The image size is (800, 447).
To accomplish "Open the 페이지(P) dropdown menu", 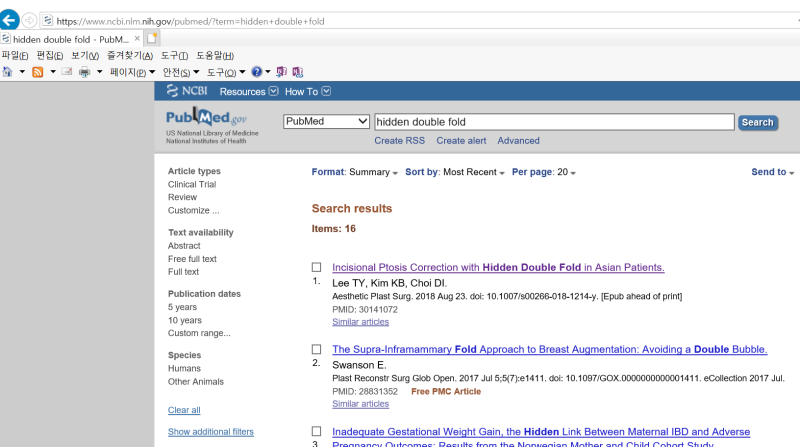I will 132,72.
